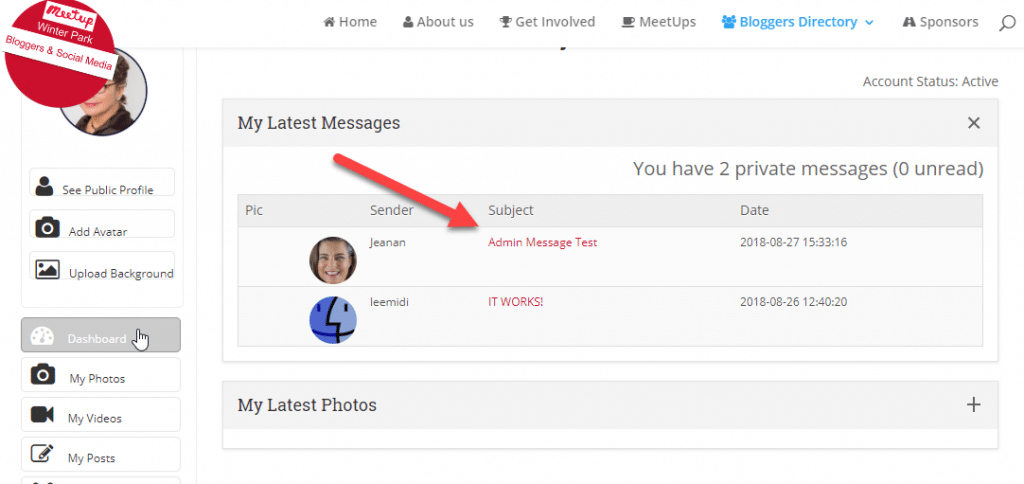Click the Pic column header
The width and height of the screenshot is (1024, 484).
(x=253, y=210)
